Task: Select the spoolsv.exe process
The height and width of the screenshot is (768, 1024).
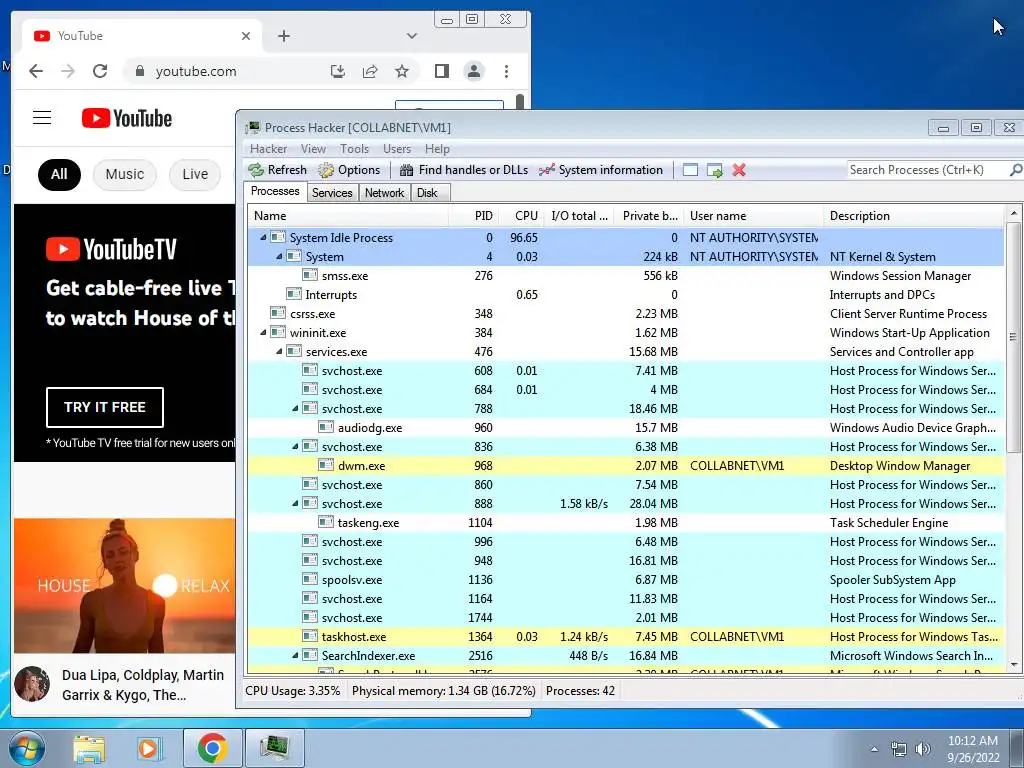Action: (x=626, y=580)
